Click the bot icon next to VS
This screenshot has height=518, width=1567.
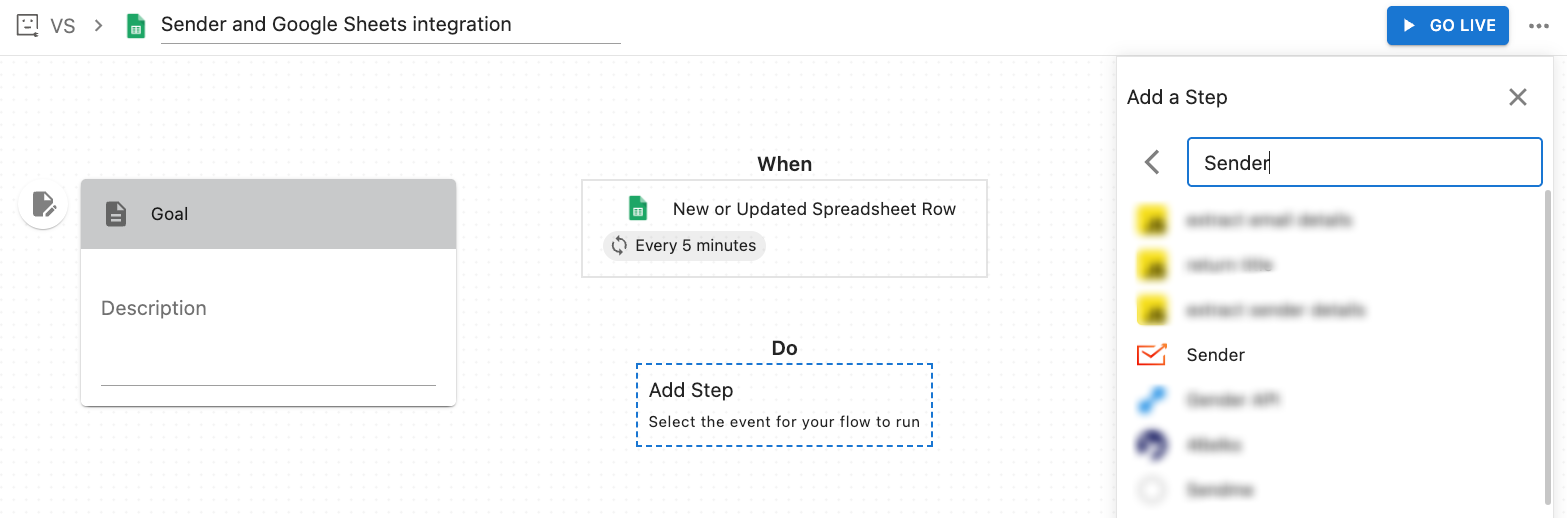pyautogui.click(x=28, y=25)
